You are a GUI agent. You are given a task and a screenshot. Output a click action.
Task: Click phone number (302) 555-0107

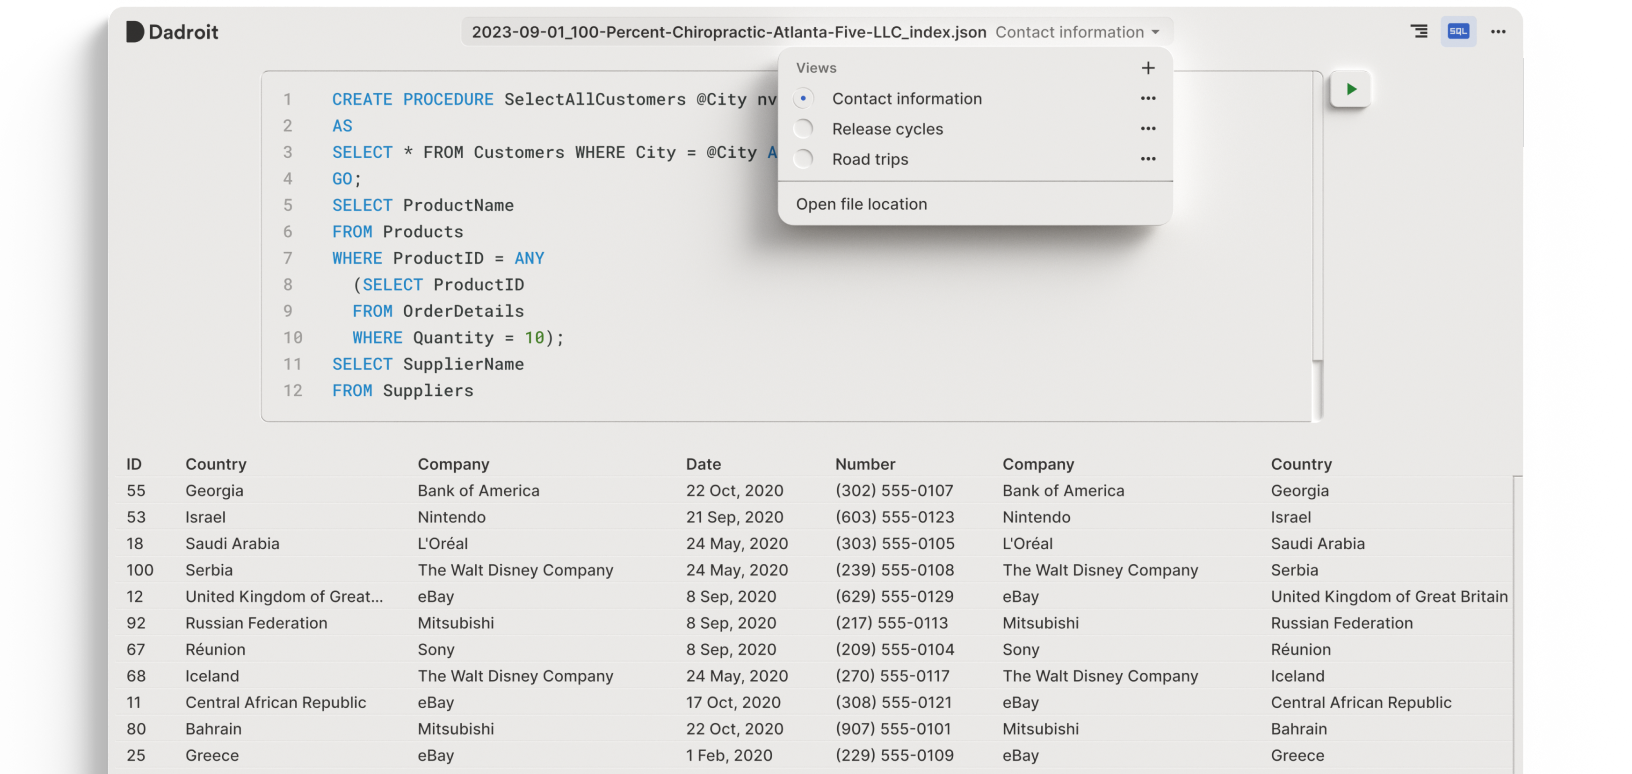pyautogui.click(x=895, y=491)
